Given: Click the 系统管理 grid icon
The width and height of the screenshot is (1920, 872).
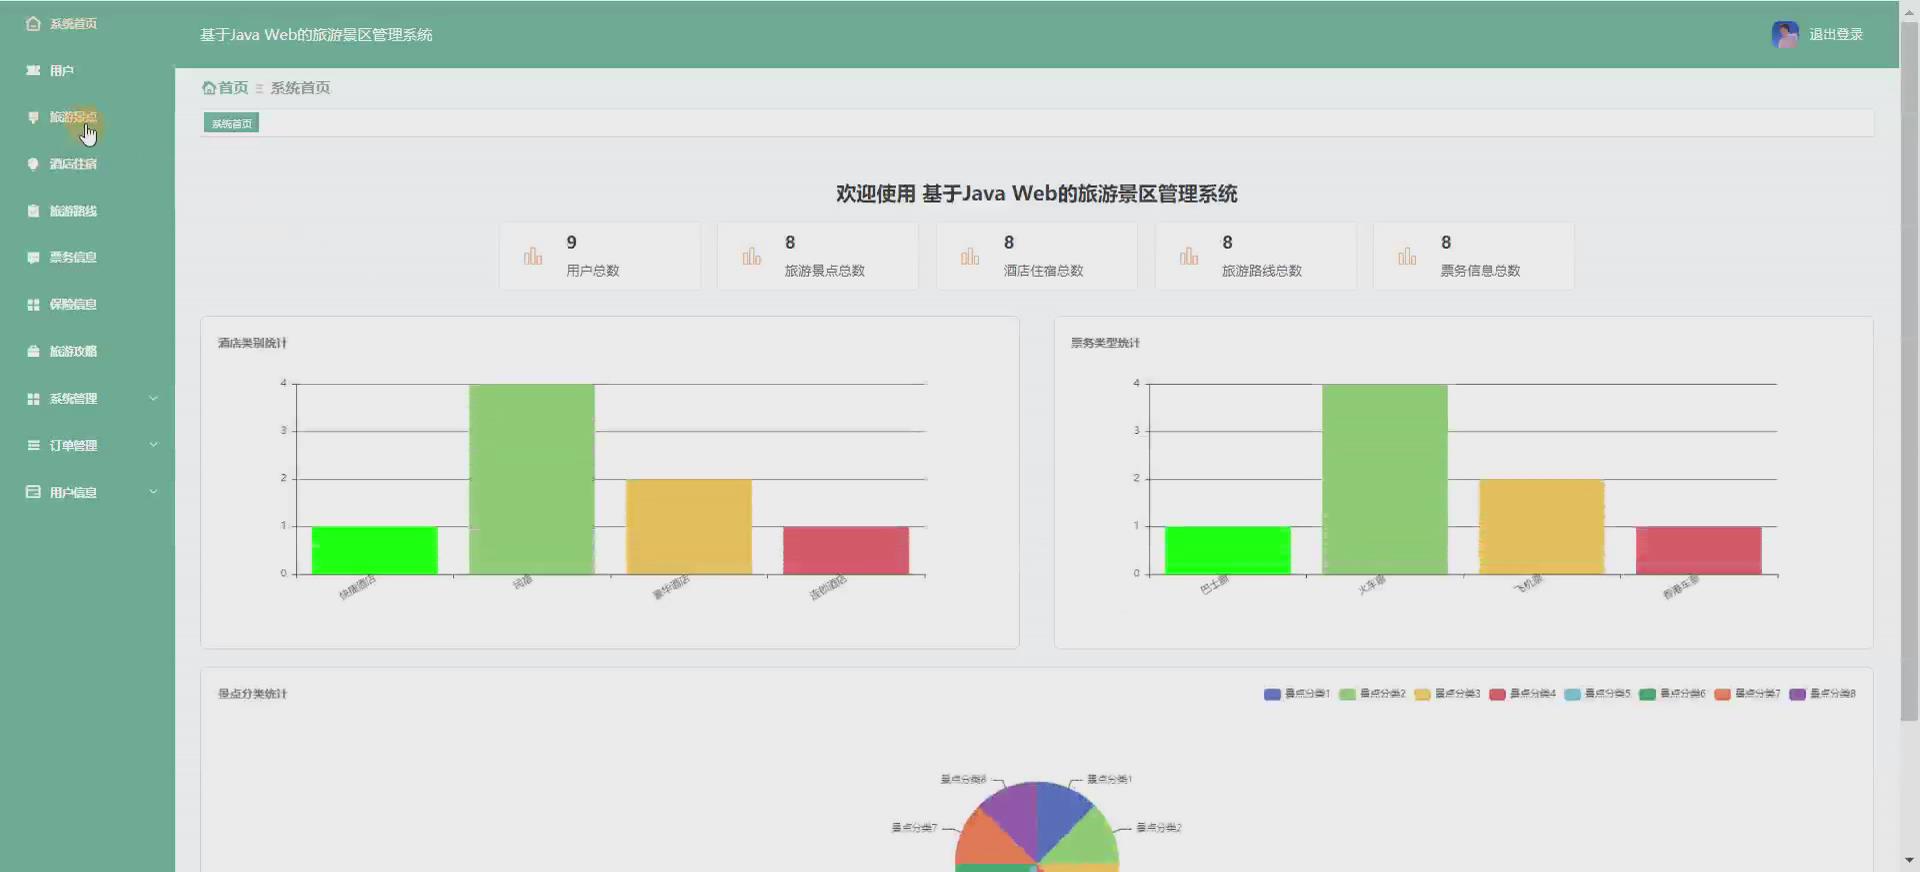Looking at the screenshot, I should (x=33, y=398).
